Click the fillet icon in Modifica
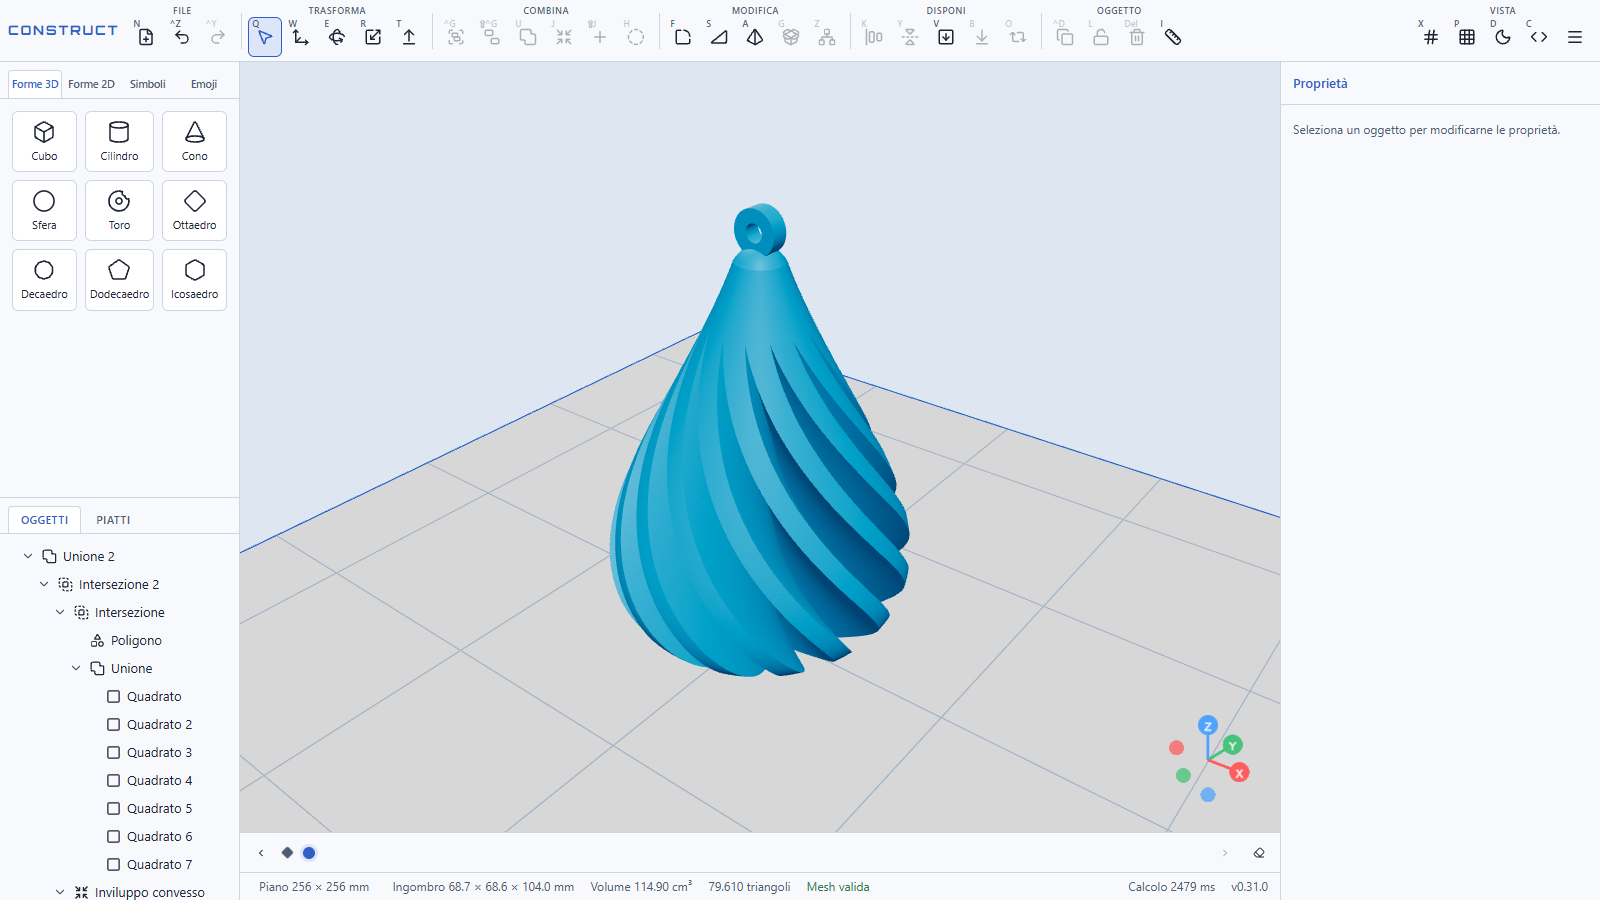The width and height of the screenshot is (1600, 900). [683, 37]
